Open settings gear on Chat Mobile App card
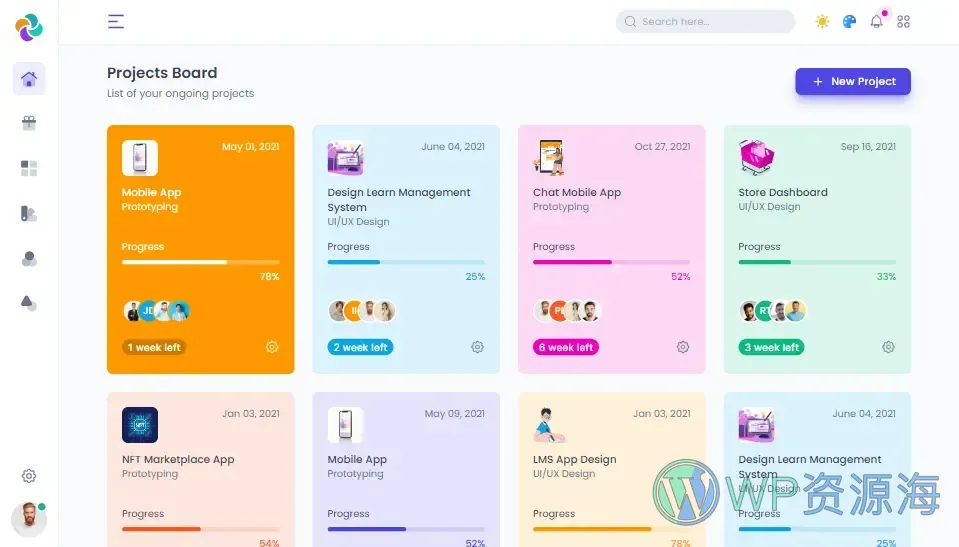 tap(683, 347)
